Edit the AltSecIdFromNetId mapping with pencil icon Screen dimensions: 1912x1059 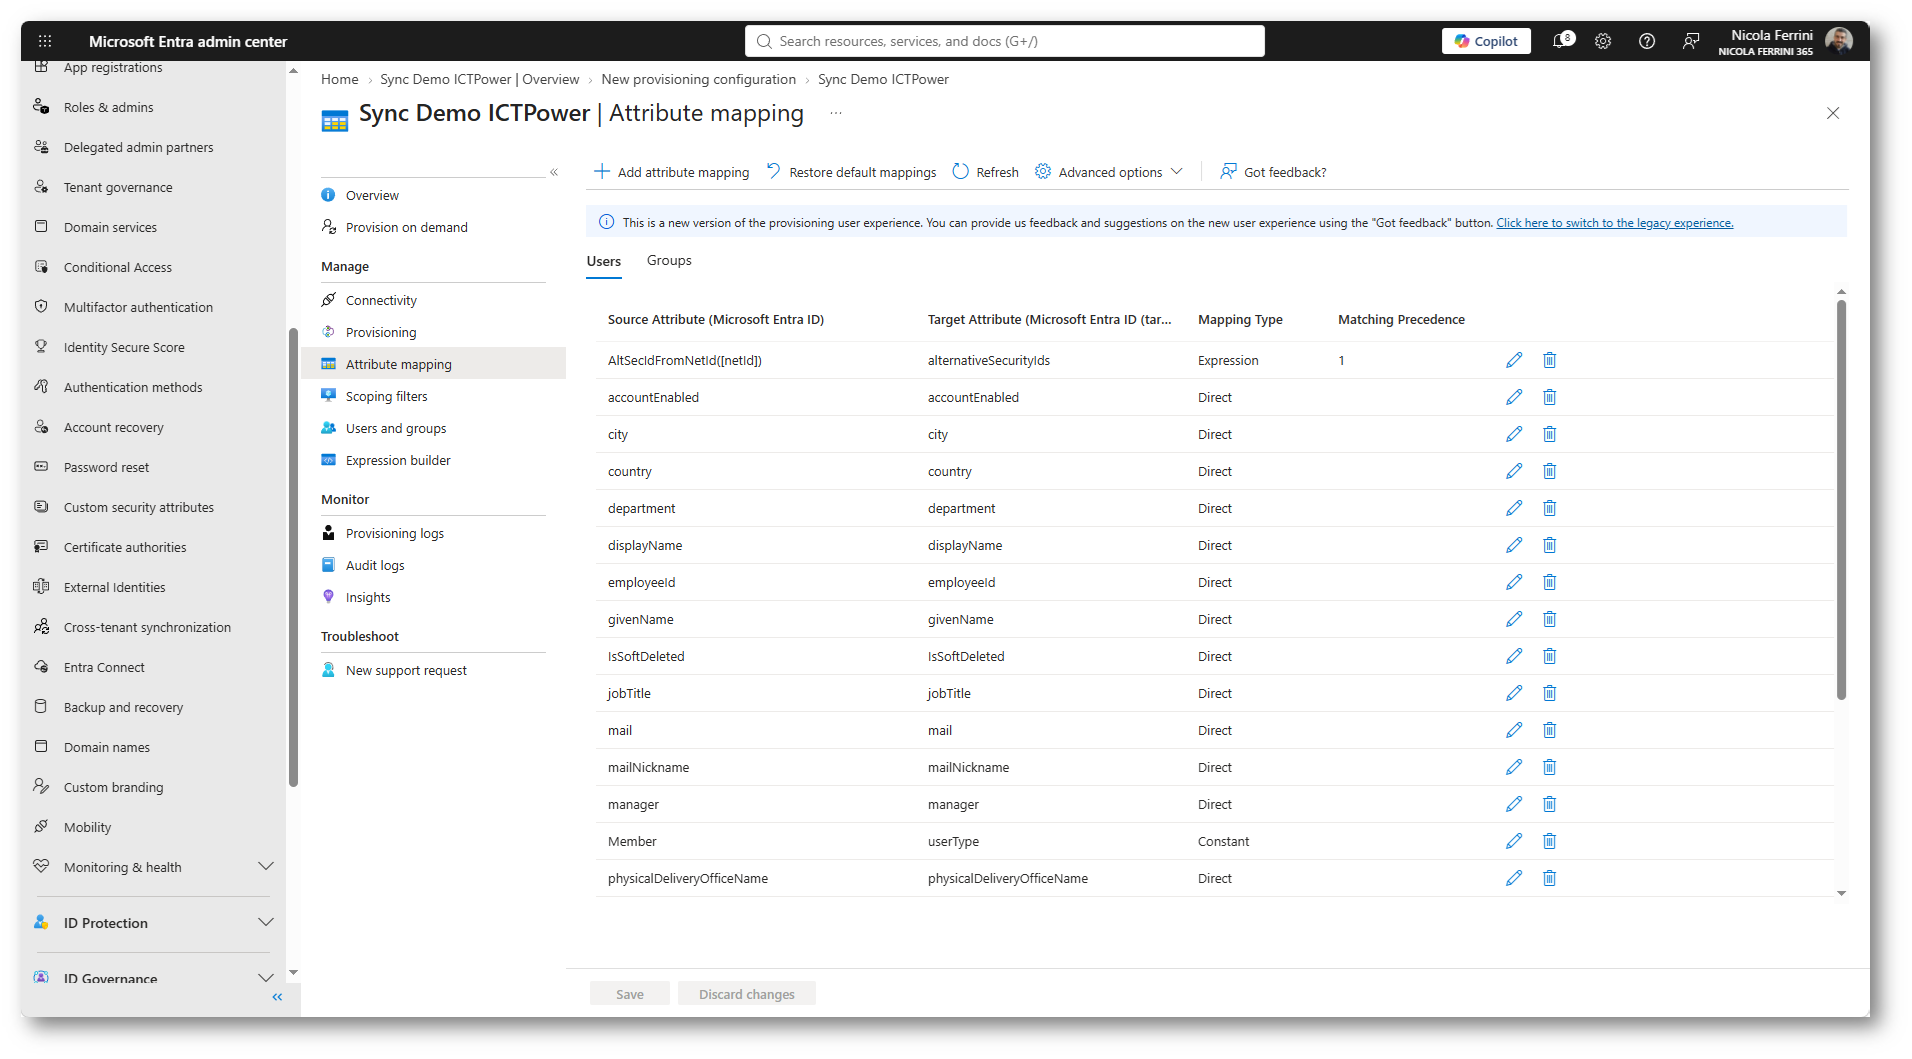[x=1514, y=360]
